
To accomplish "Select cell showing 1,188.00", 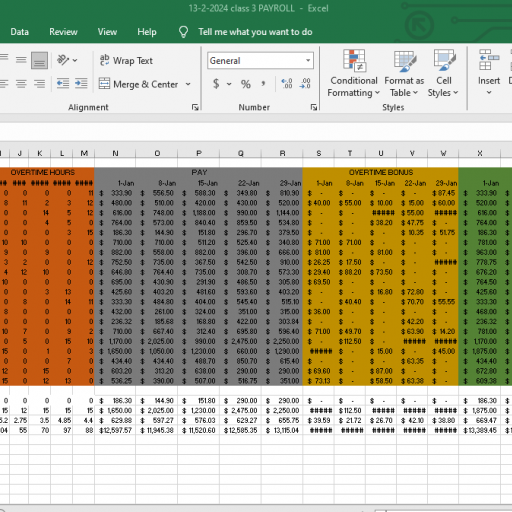I will tap(199, 213).
